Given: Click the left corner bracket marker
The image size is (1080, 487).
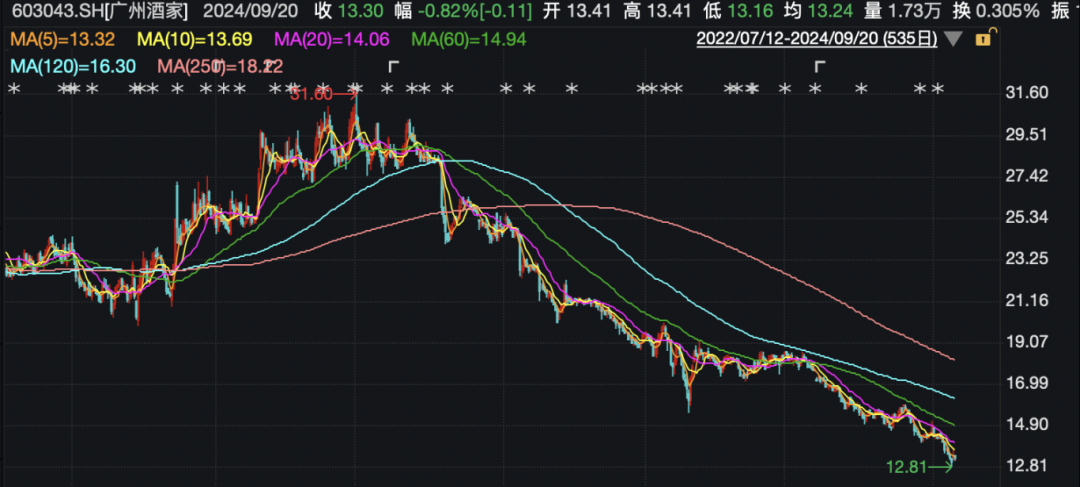Looking at the screenshot, I should 394,67.
